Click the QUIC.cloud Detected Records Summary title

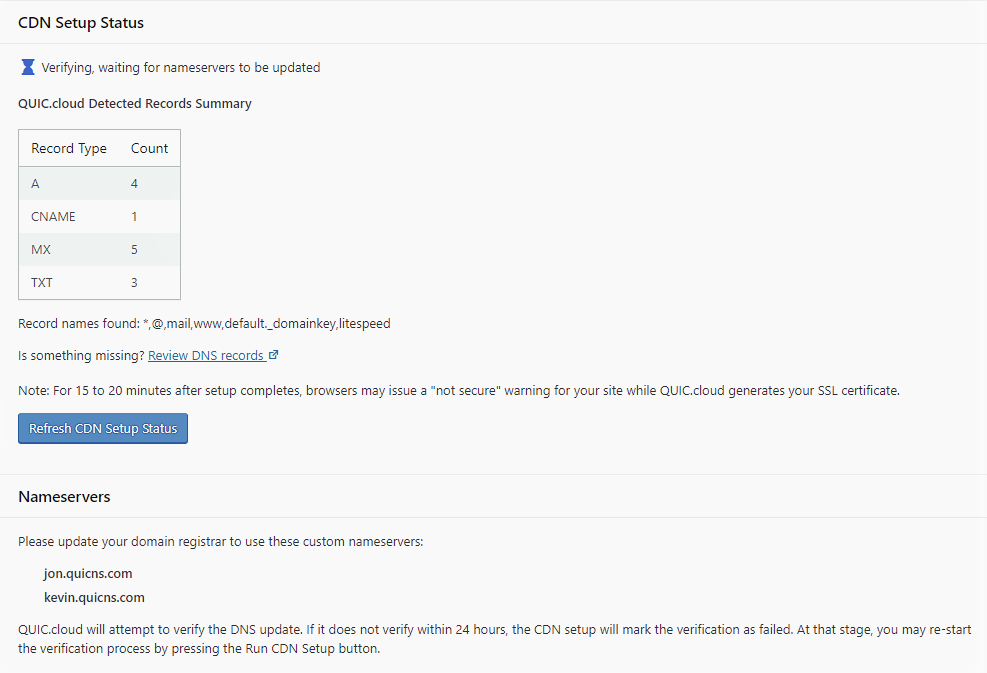[x=135, y=103]
